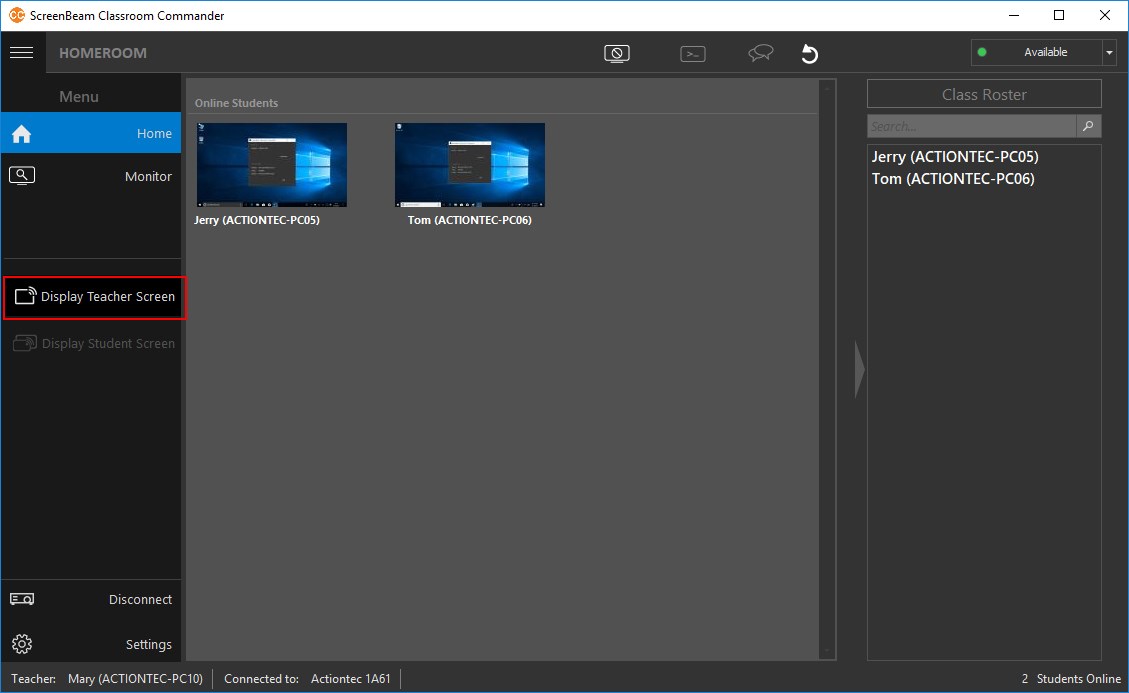The image size is (1129, 693).
Task: Click Mary (ACTIONTEC-PC10) in status bar
Action: click(x=135, y=679)
